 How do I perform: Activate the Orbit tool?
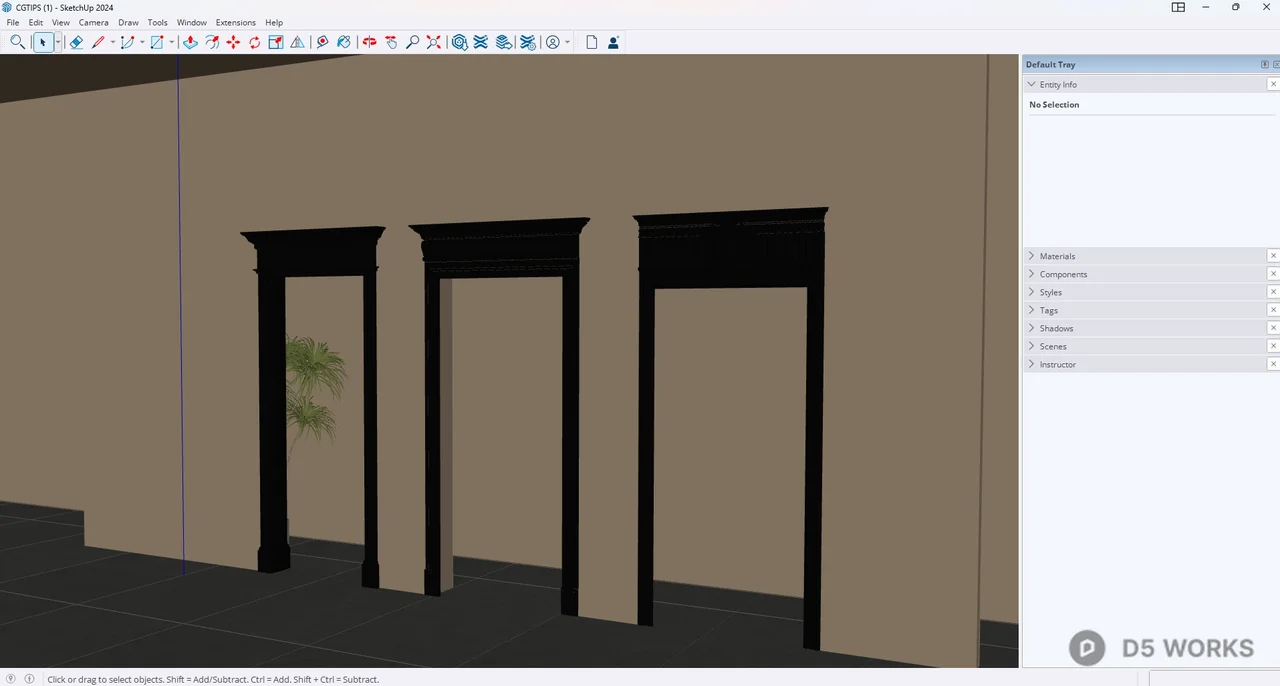[x=369, y=42]
